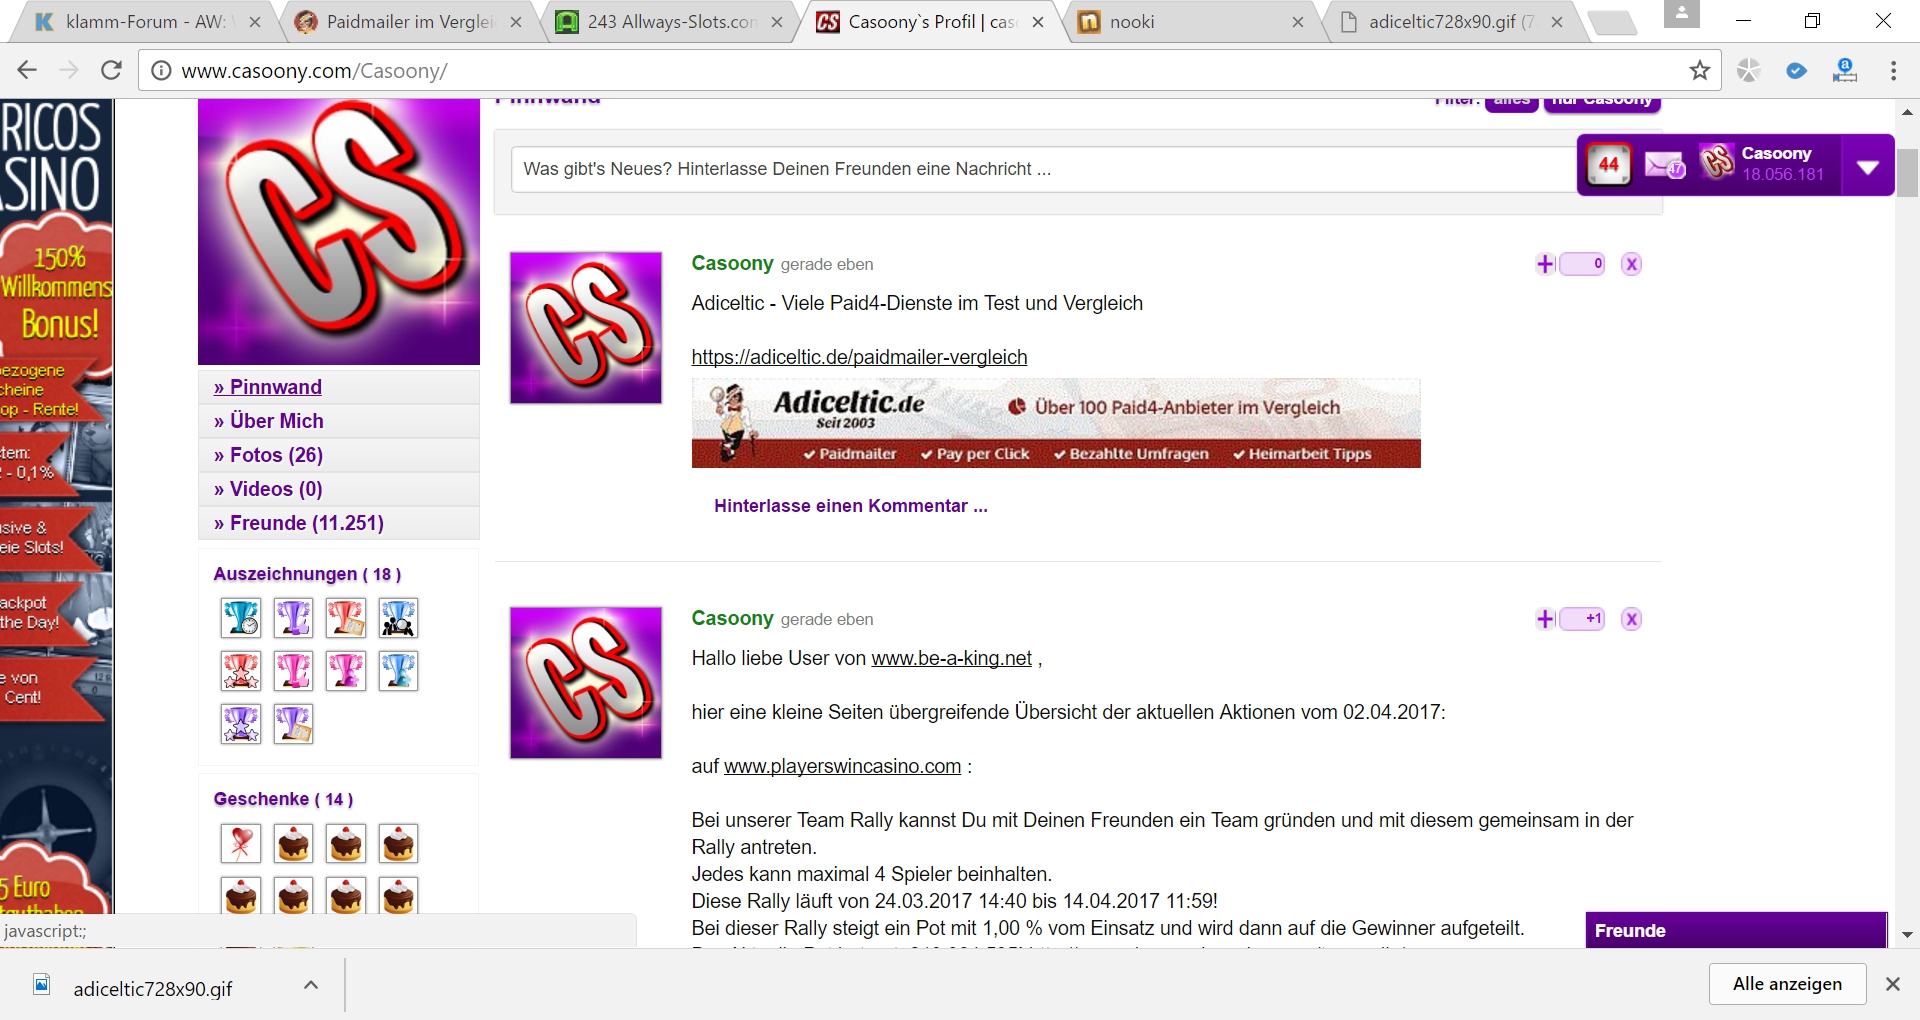Click Hinterlasse einen Kommentar link
This screenshot has height=1020, width=1920.
tap(851, 506)
